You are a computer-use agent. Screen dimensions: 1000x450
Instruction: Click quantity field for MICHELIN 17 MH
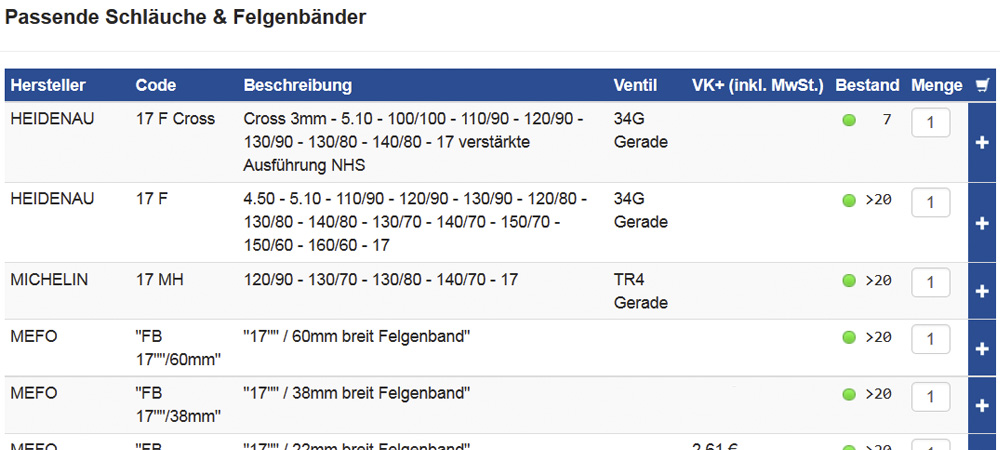point(930,282)
